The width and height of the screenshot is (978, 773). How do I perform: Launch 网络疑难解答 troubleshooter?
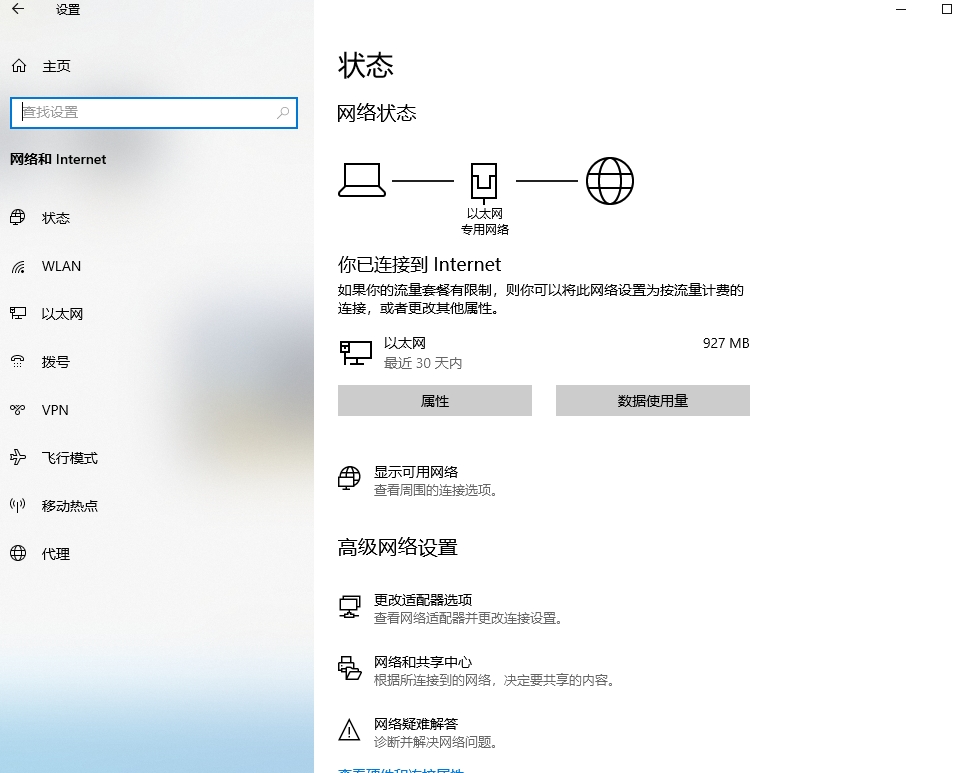coord(416,724)
